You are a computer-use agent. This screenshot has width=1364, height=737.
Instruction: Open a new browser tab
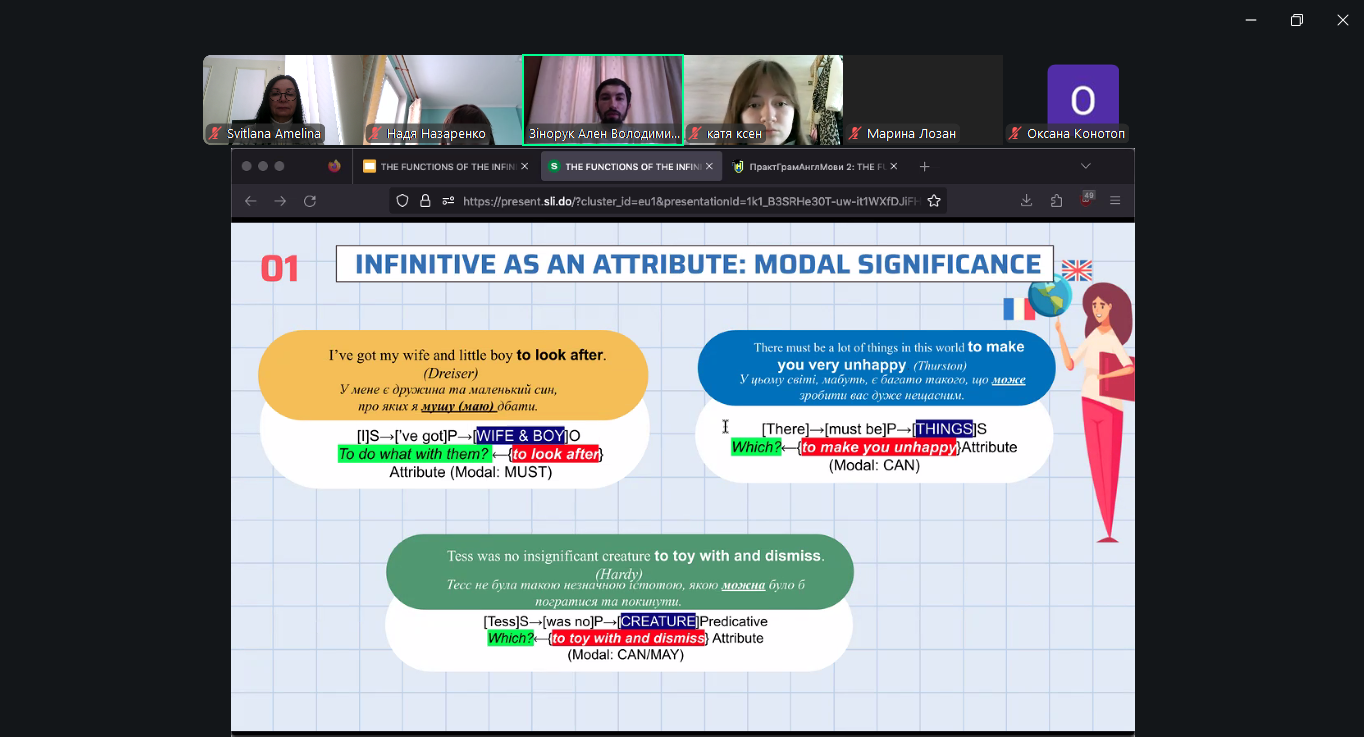click(x=925, y=167)
